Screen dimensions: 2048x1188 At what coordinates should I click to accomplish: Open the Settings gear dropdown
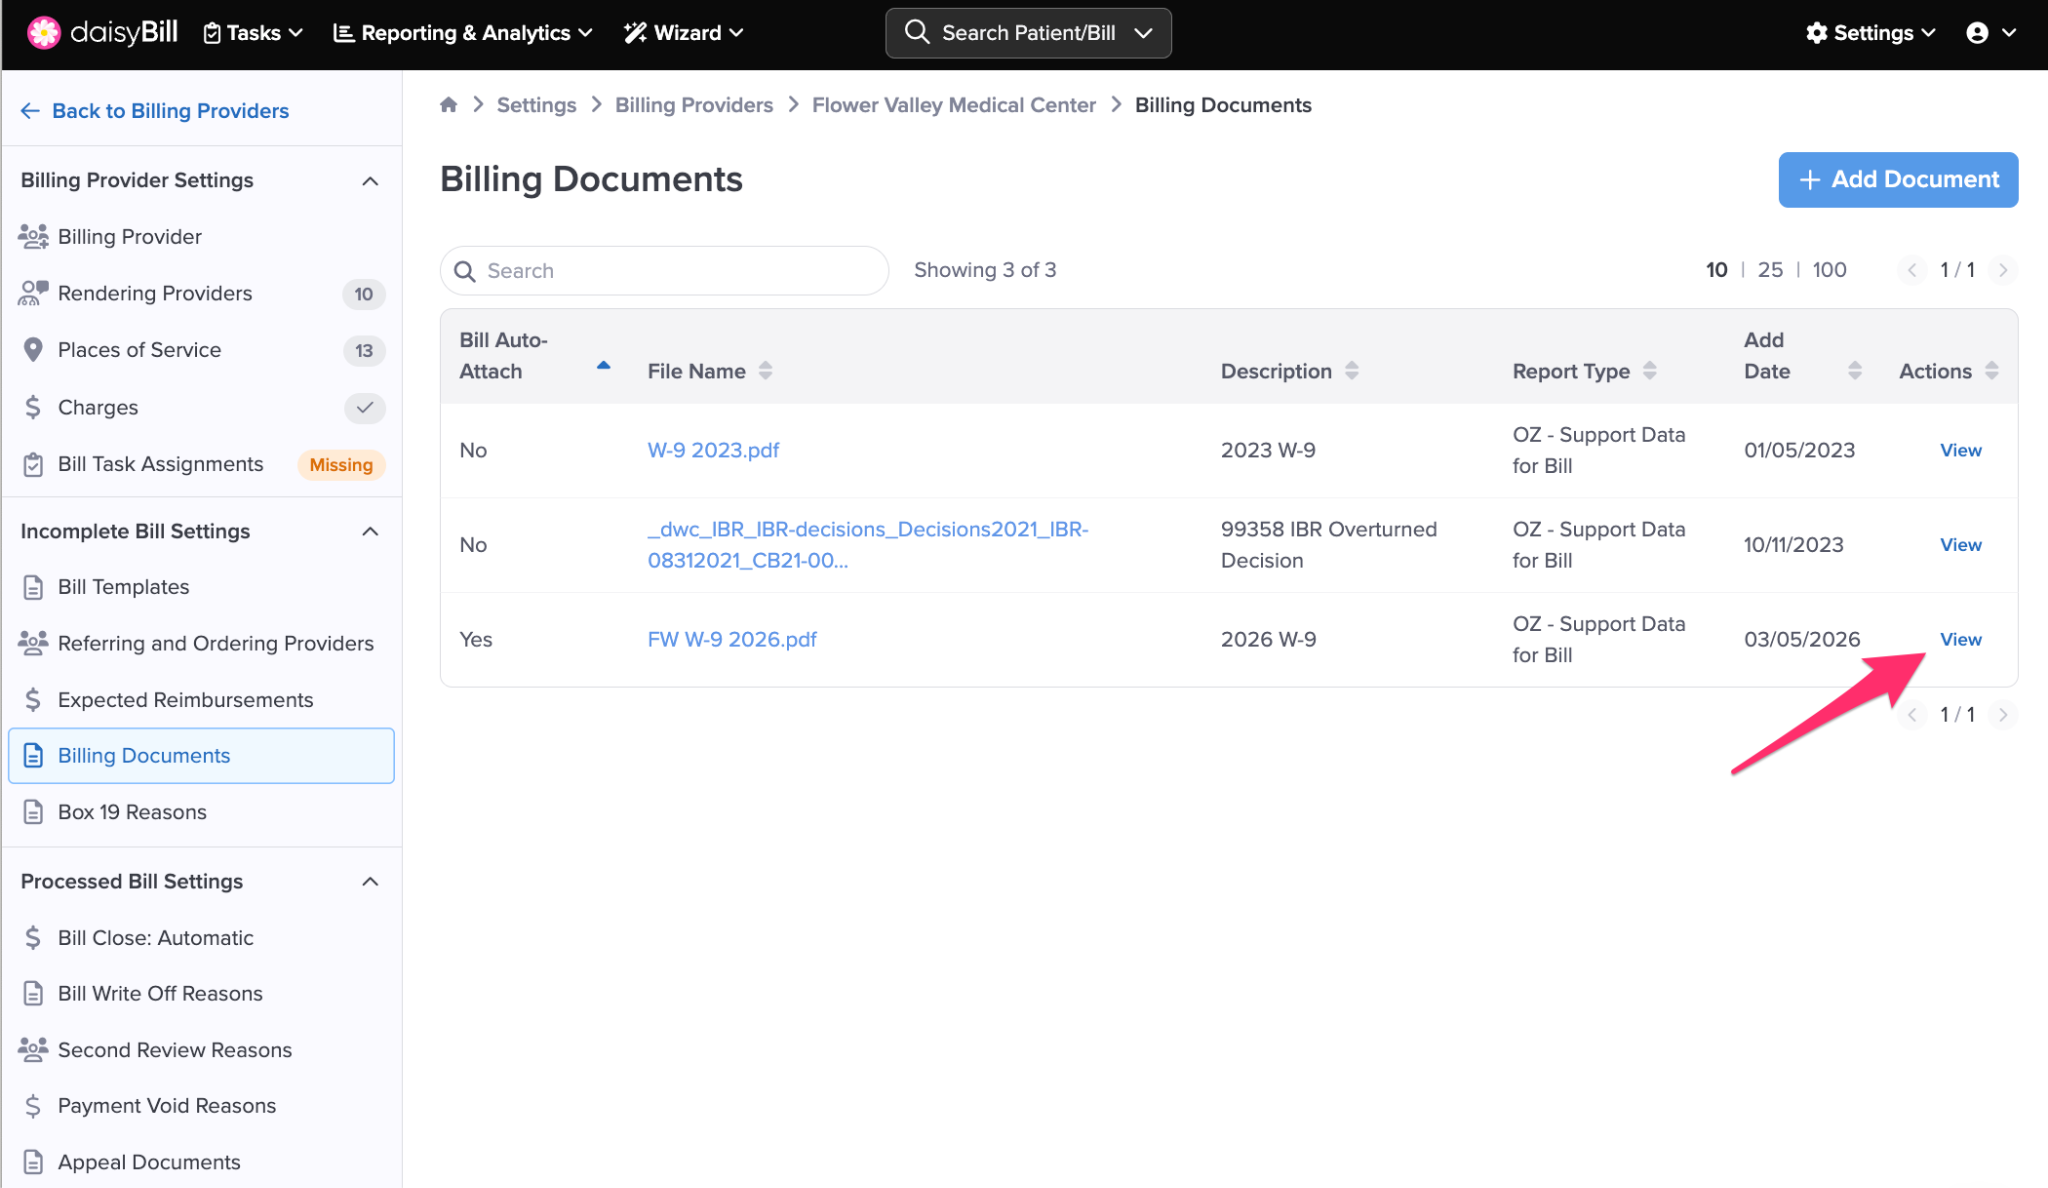click(x=1870, y=33)
